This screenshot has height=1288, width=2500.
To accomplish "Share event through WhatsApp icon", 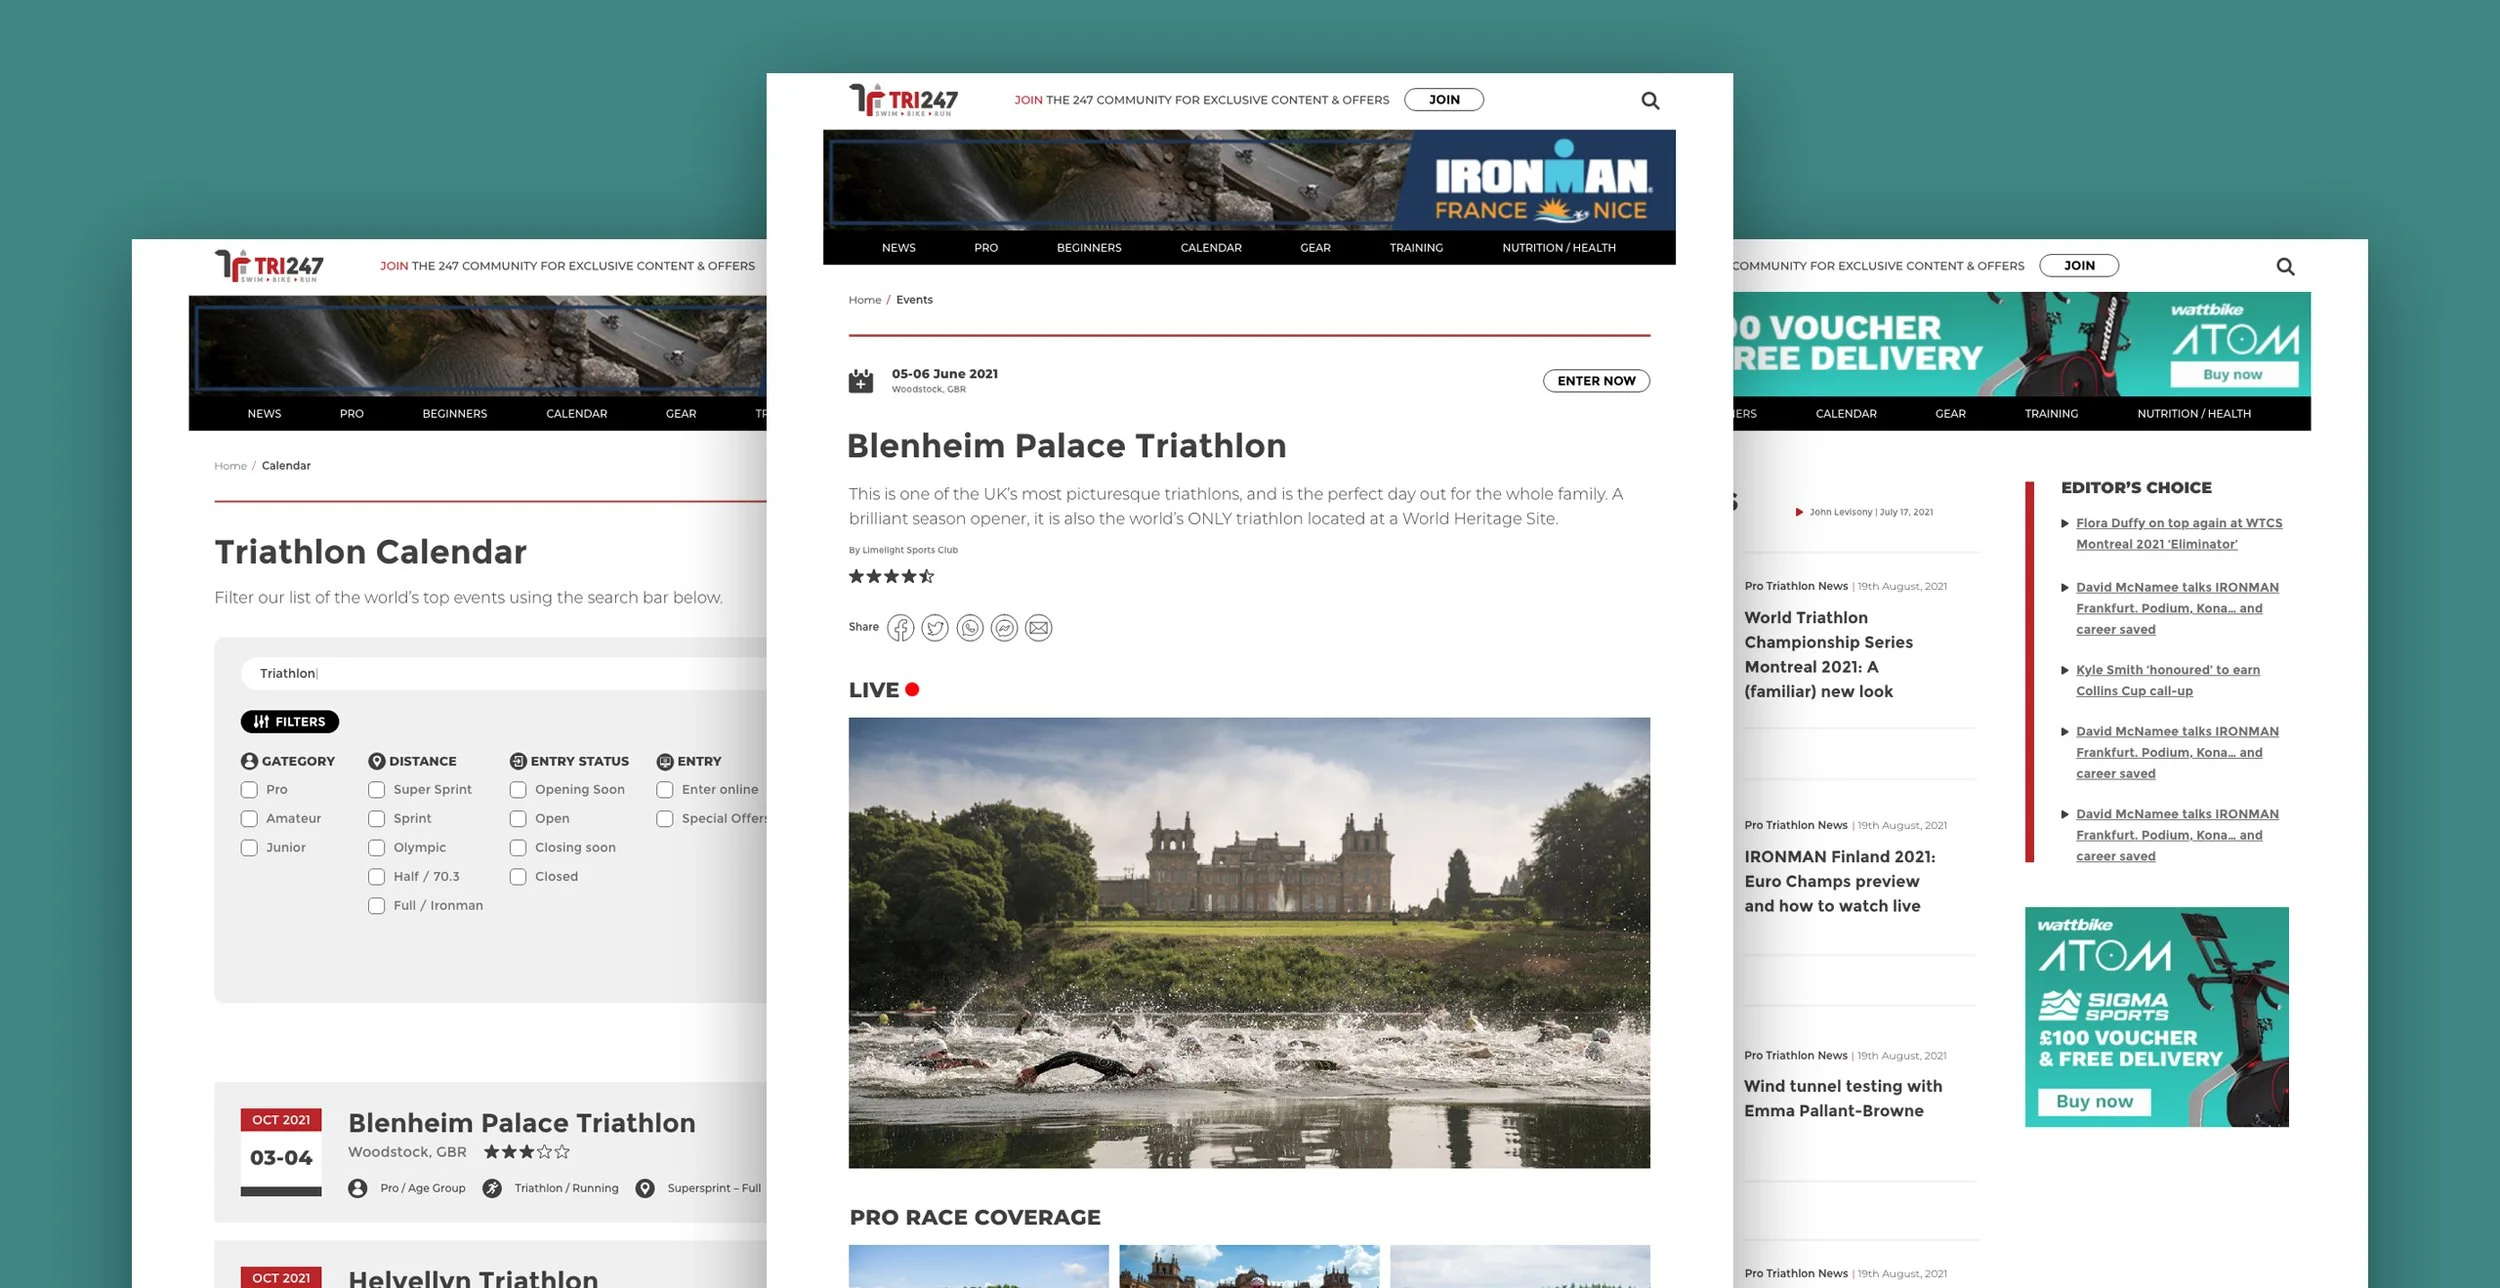I will point(969,628).
